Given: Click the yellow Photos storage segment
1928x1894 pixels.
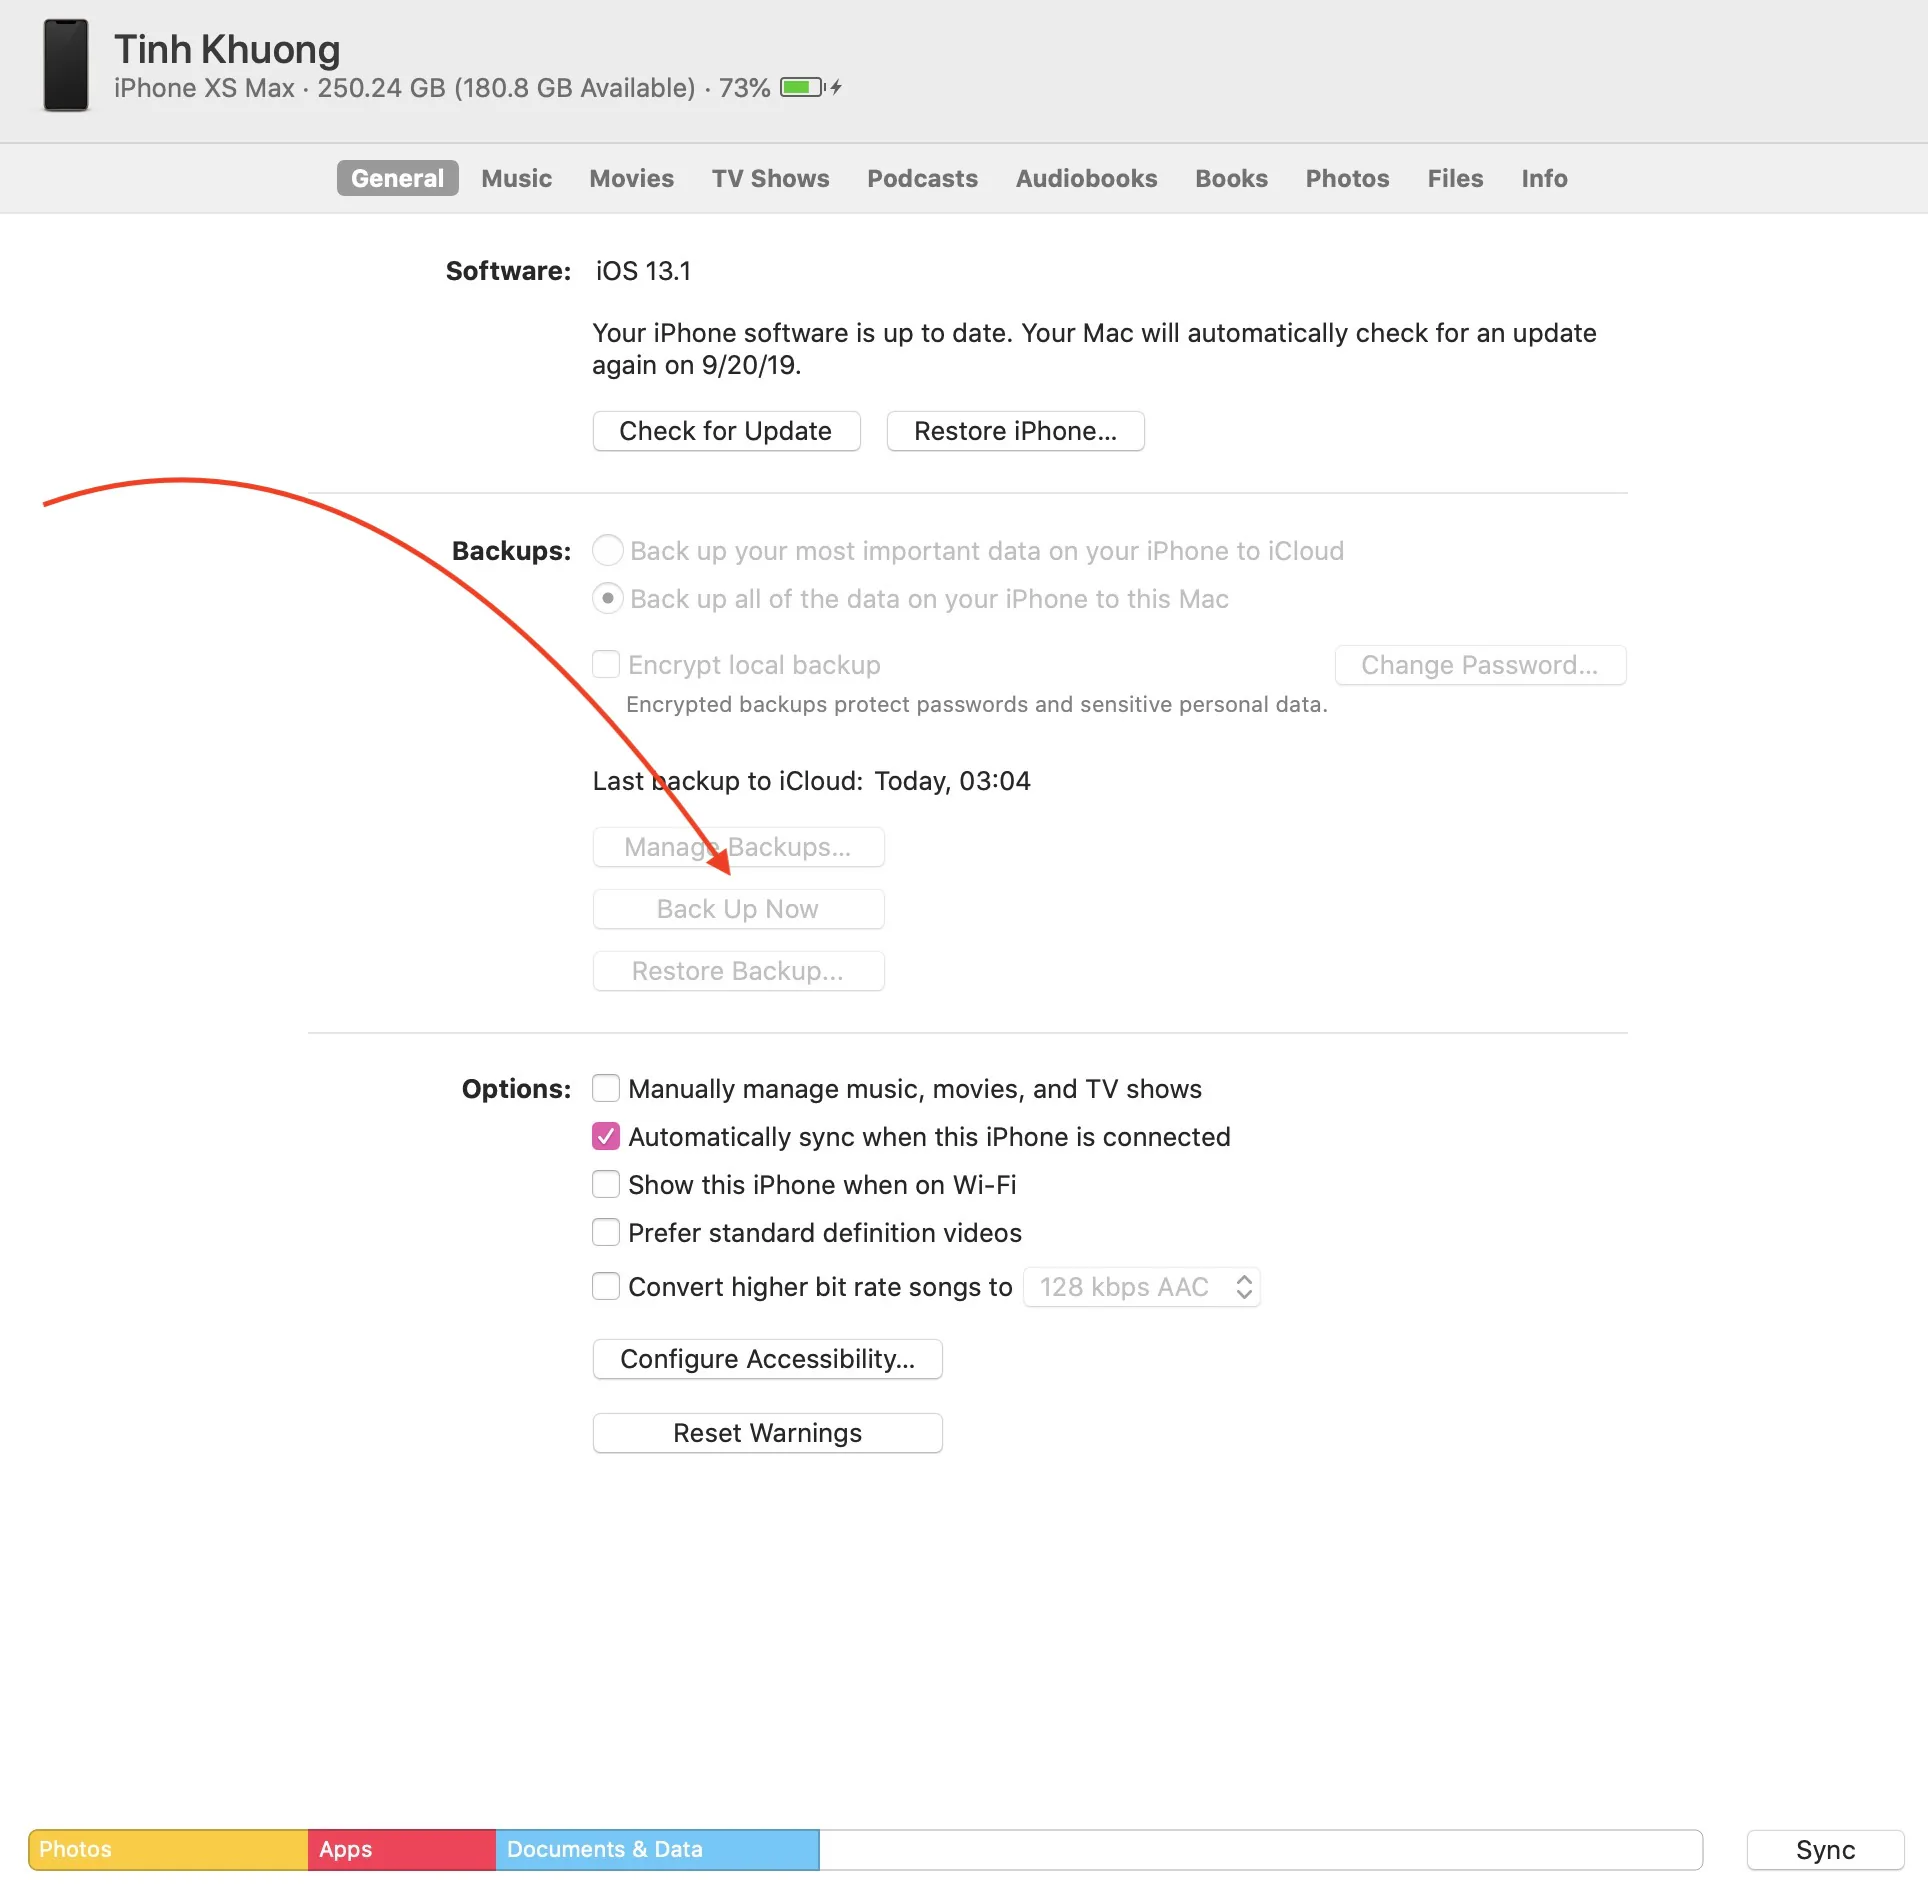Looking at the screenshot, I should coord(168,1850).
